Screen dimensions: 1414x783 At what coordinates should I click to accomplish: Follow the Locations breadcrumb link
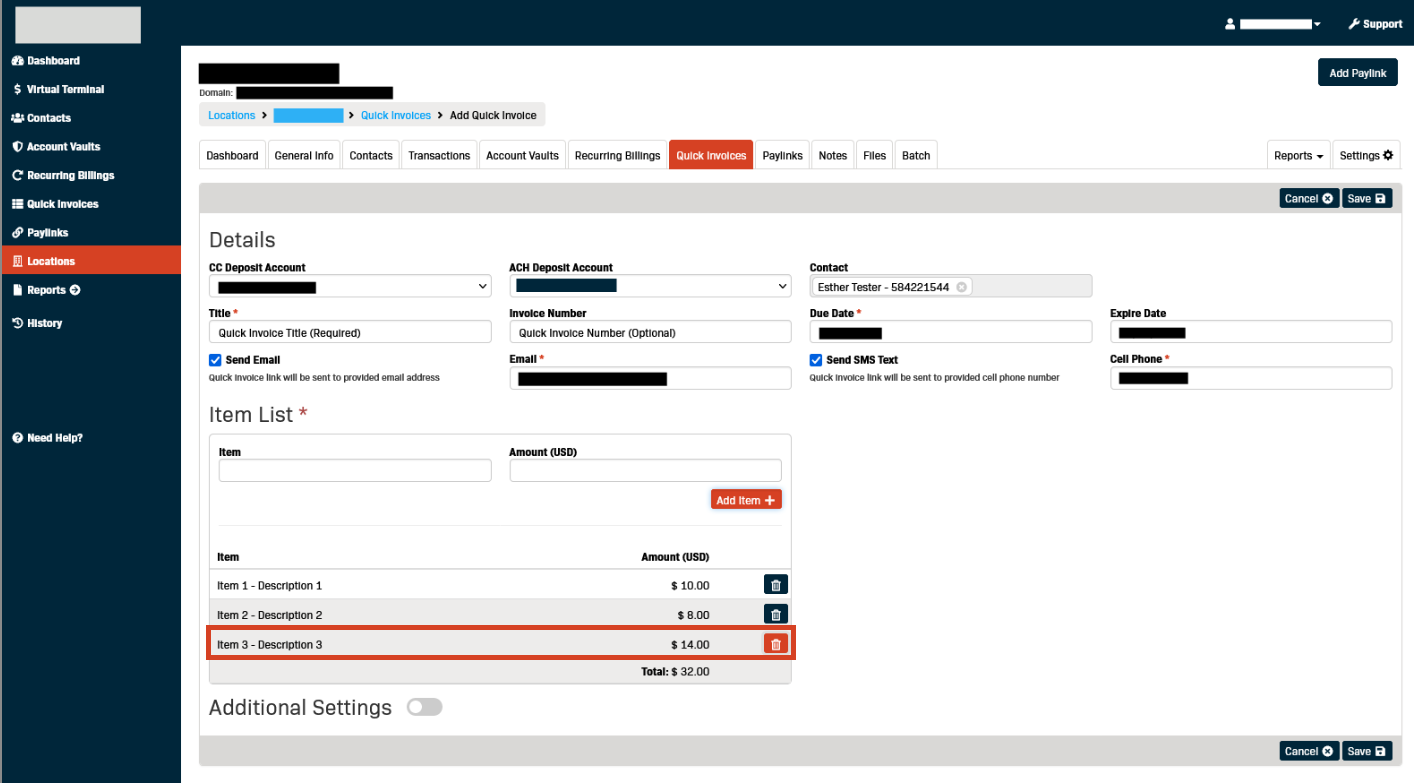coord(232,115)
